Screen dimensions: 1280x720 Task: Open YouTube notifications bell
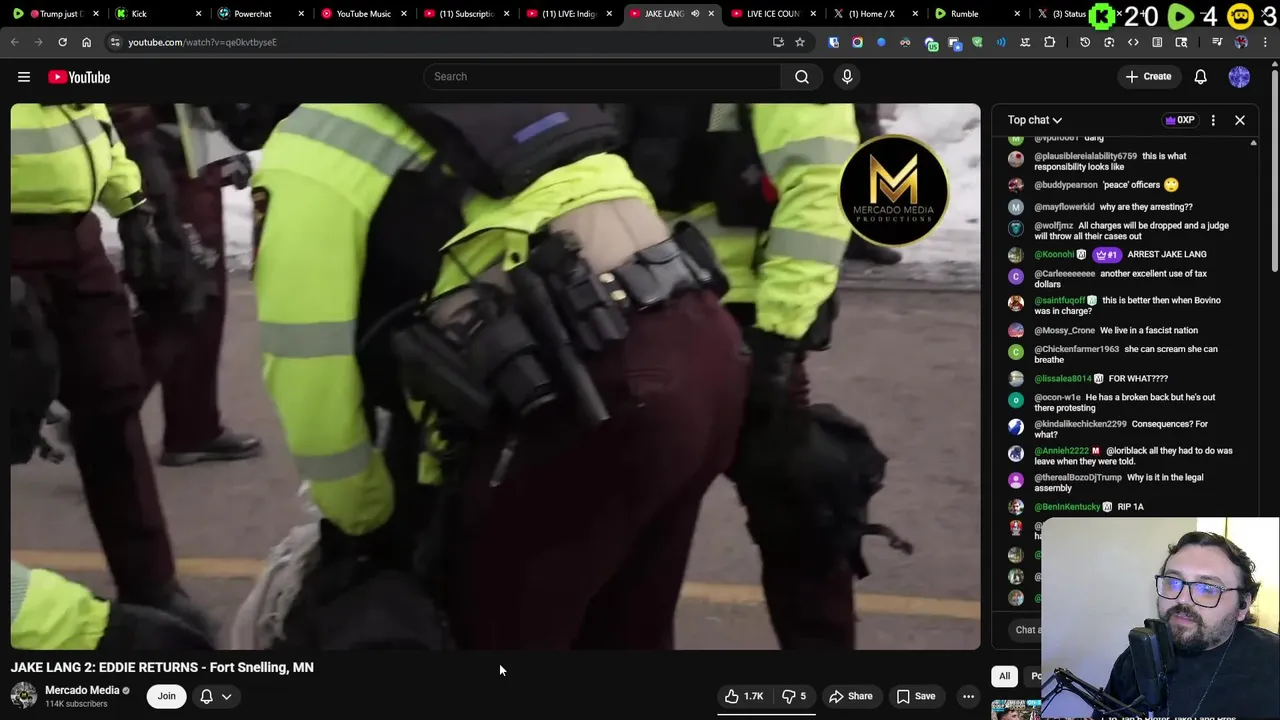(1201, 77)
